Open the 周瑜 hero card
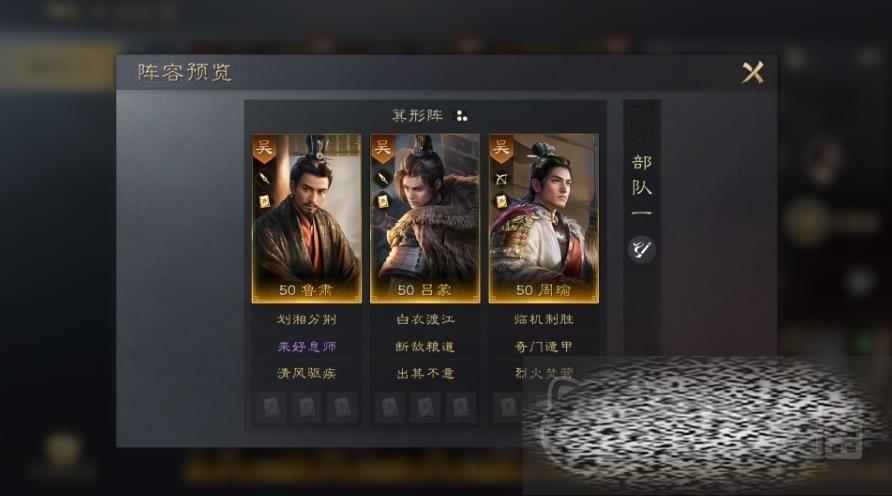This screenshot has height=496, width=892. (x=543, y=218)
